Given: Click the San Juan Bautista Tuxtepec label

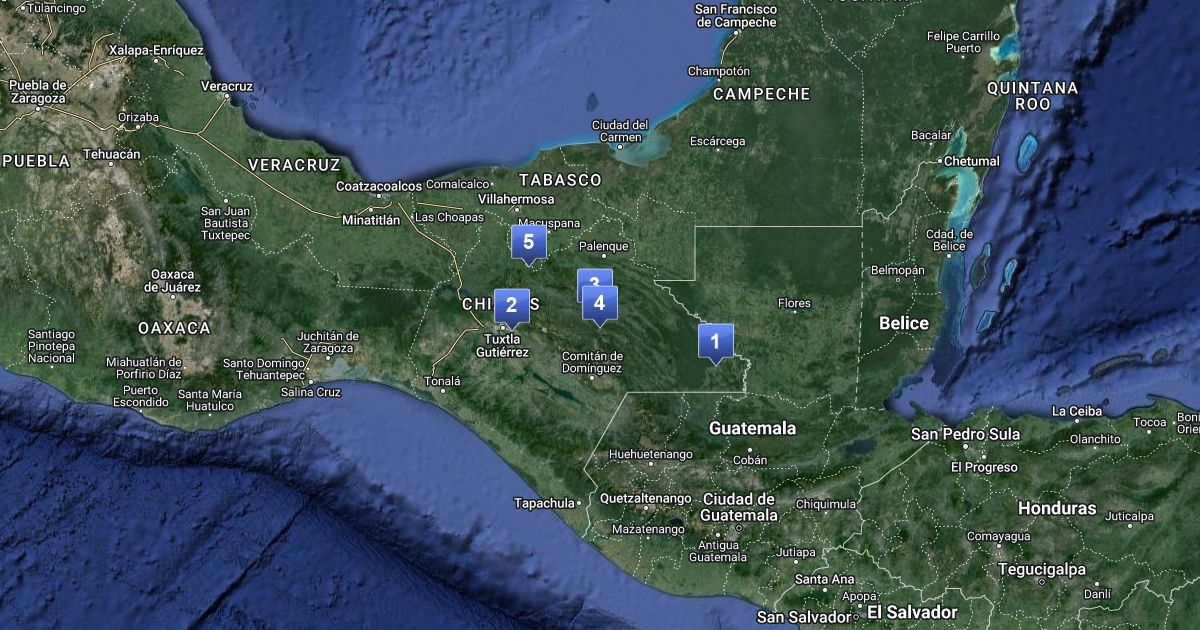Looking at the screenshot, I should pyautogui.click(x=225, y=224).
